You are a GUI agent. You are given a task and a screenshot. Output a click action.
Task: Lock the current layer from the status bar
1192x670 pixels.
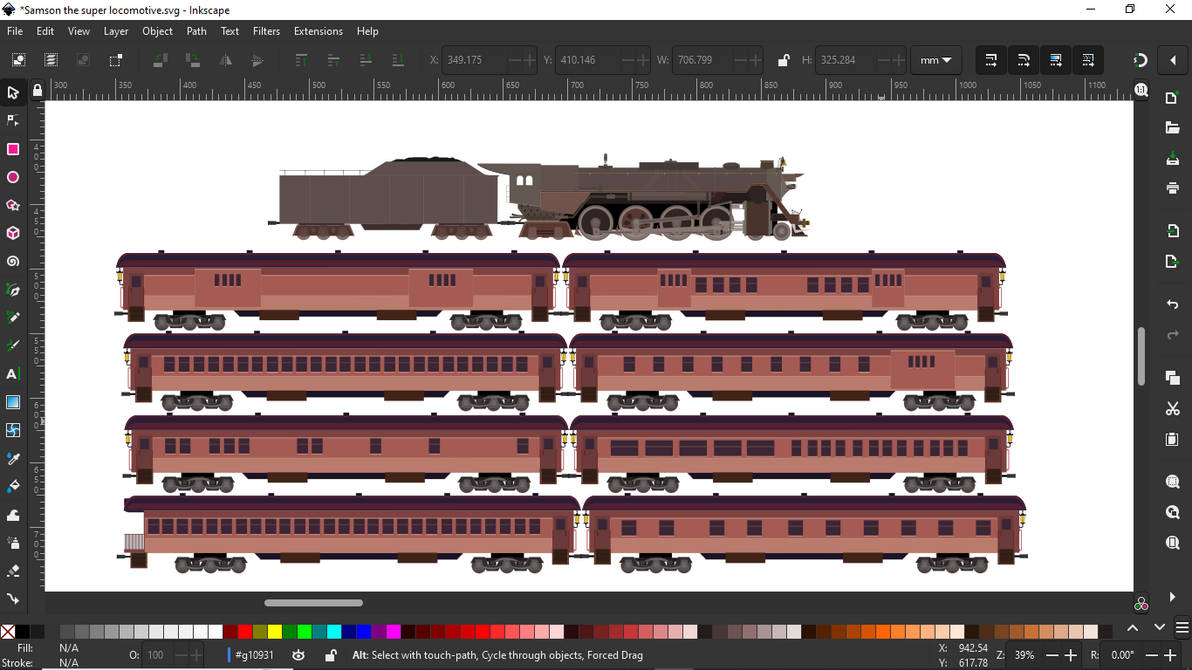331,655
